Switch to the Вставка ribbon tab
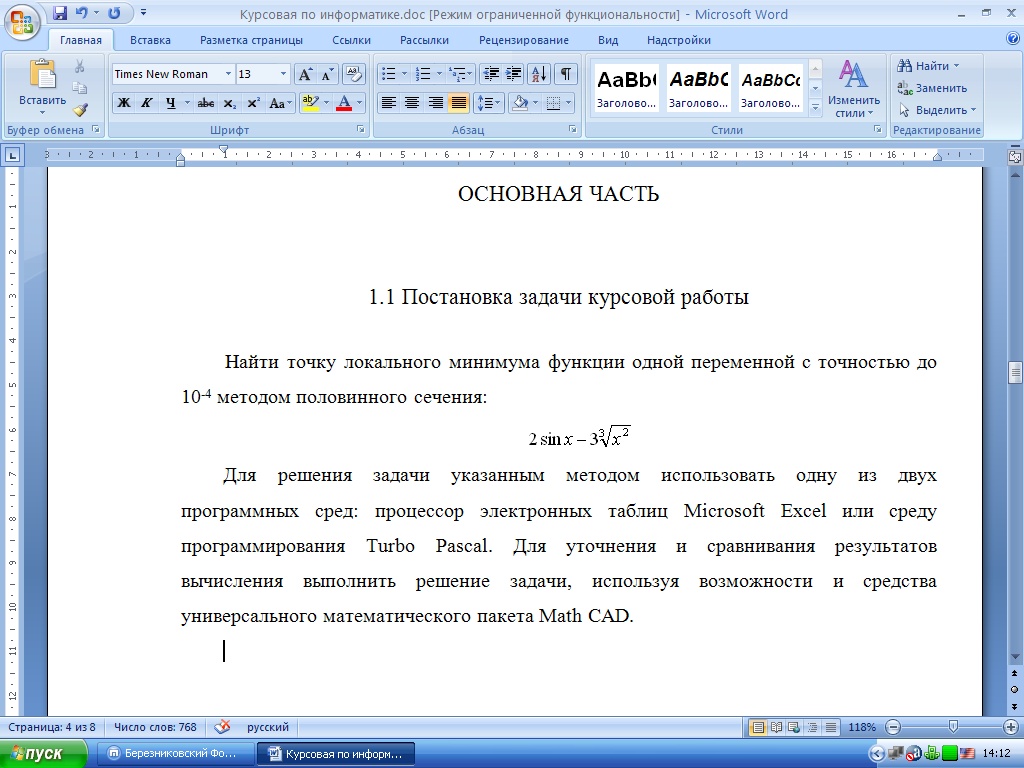The height and width of the screenshot is (768, 1024). 150,40
